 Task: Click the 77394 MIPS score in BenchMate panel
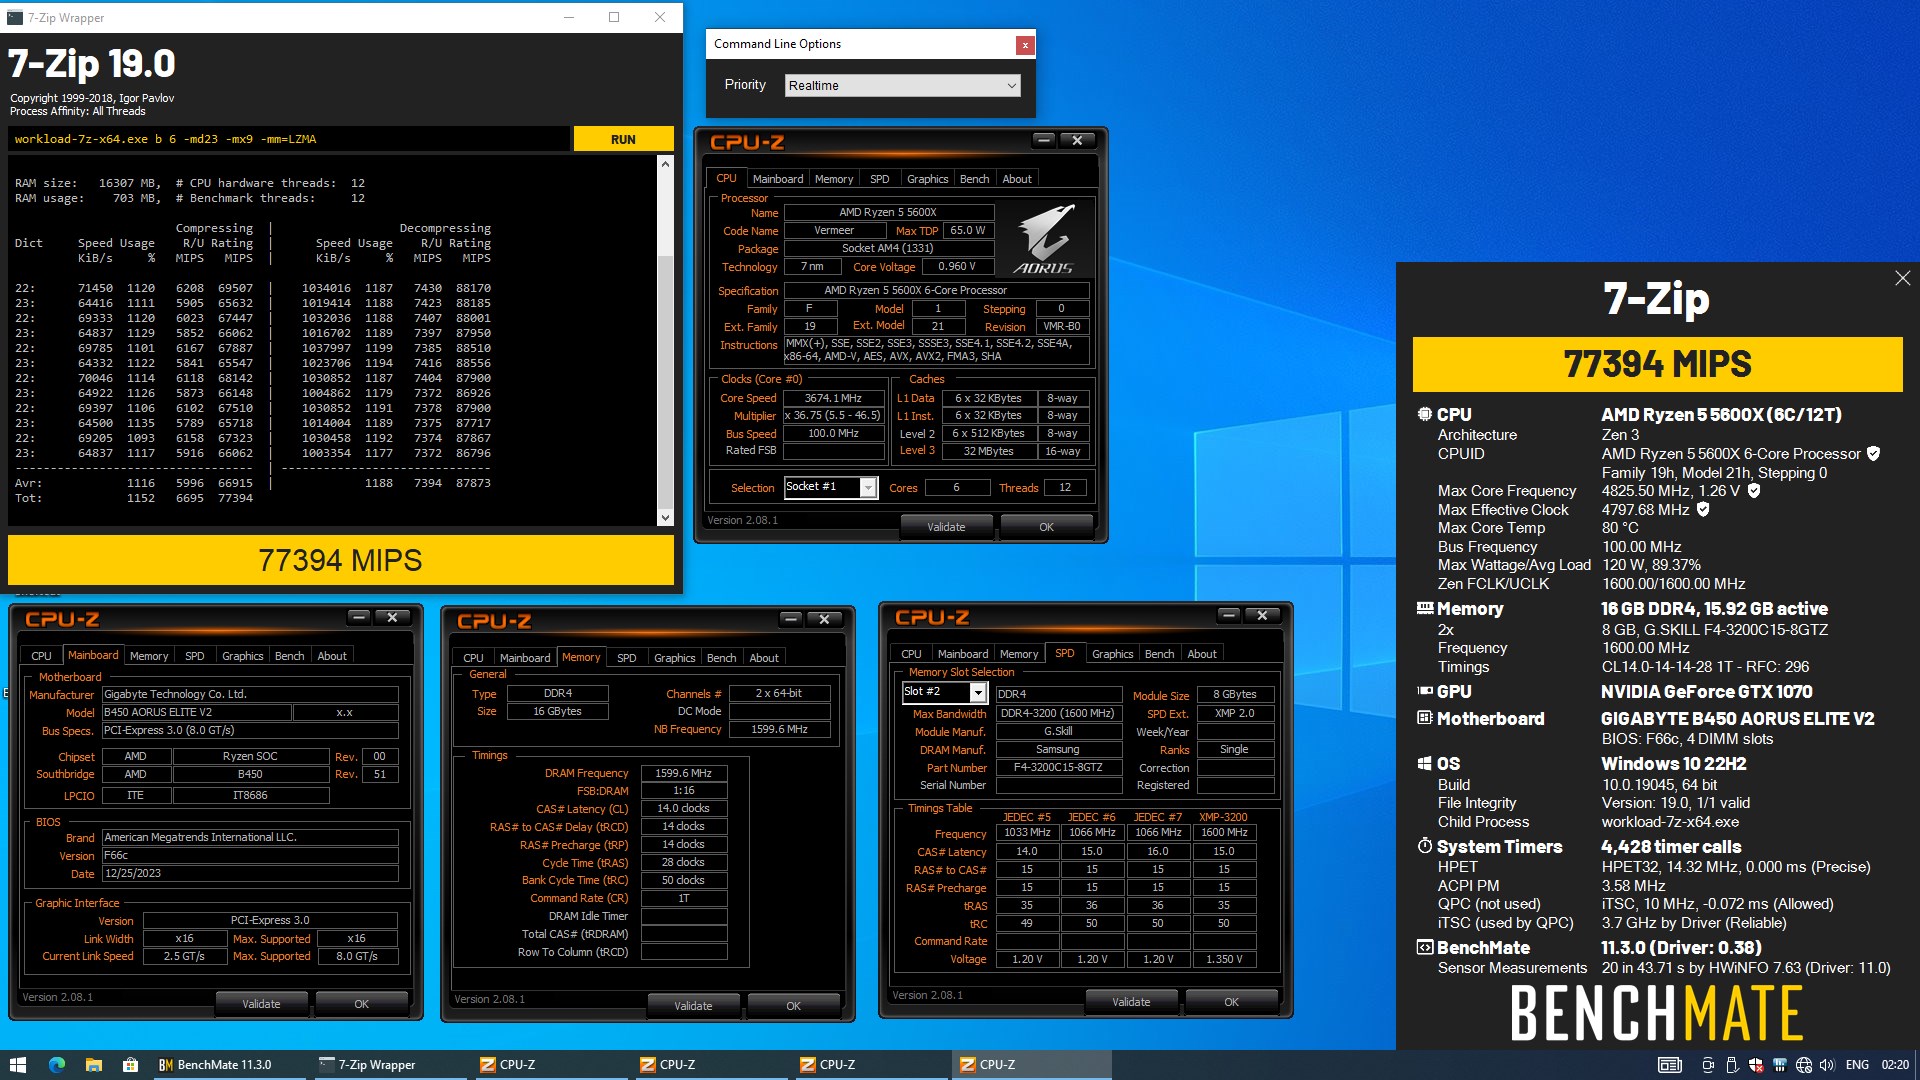(1657, 364)
